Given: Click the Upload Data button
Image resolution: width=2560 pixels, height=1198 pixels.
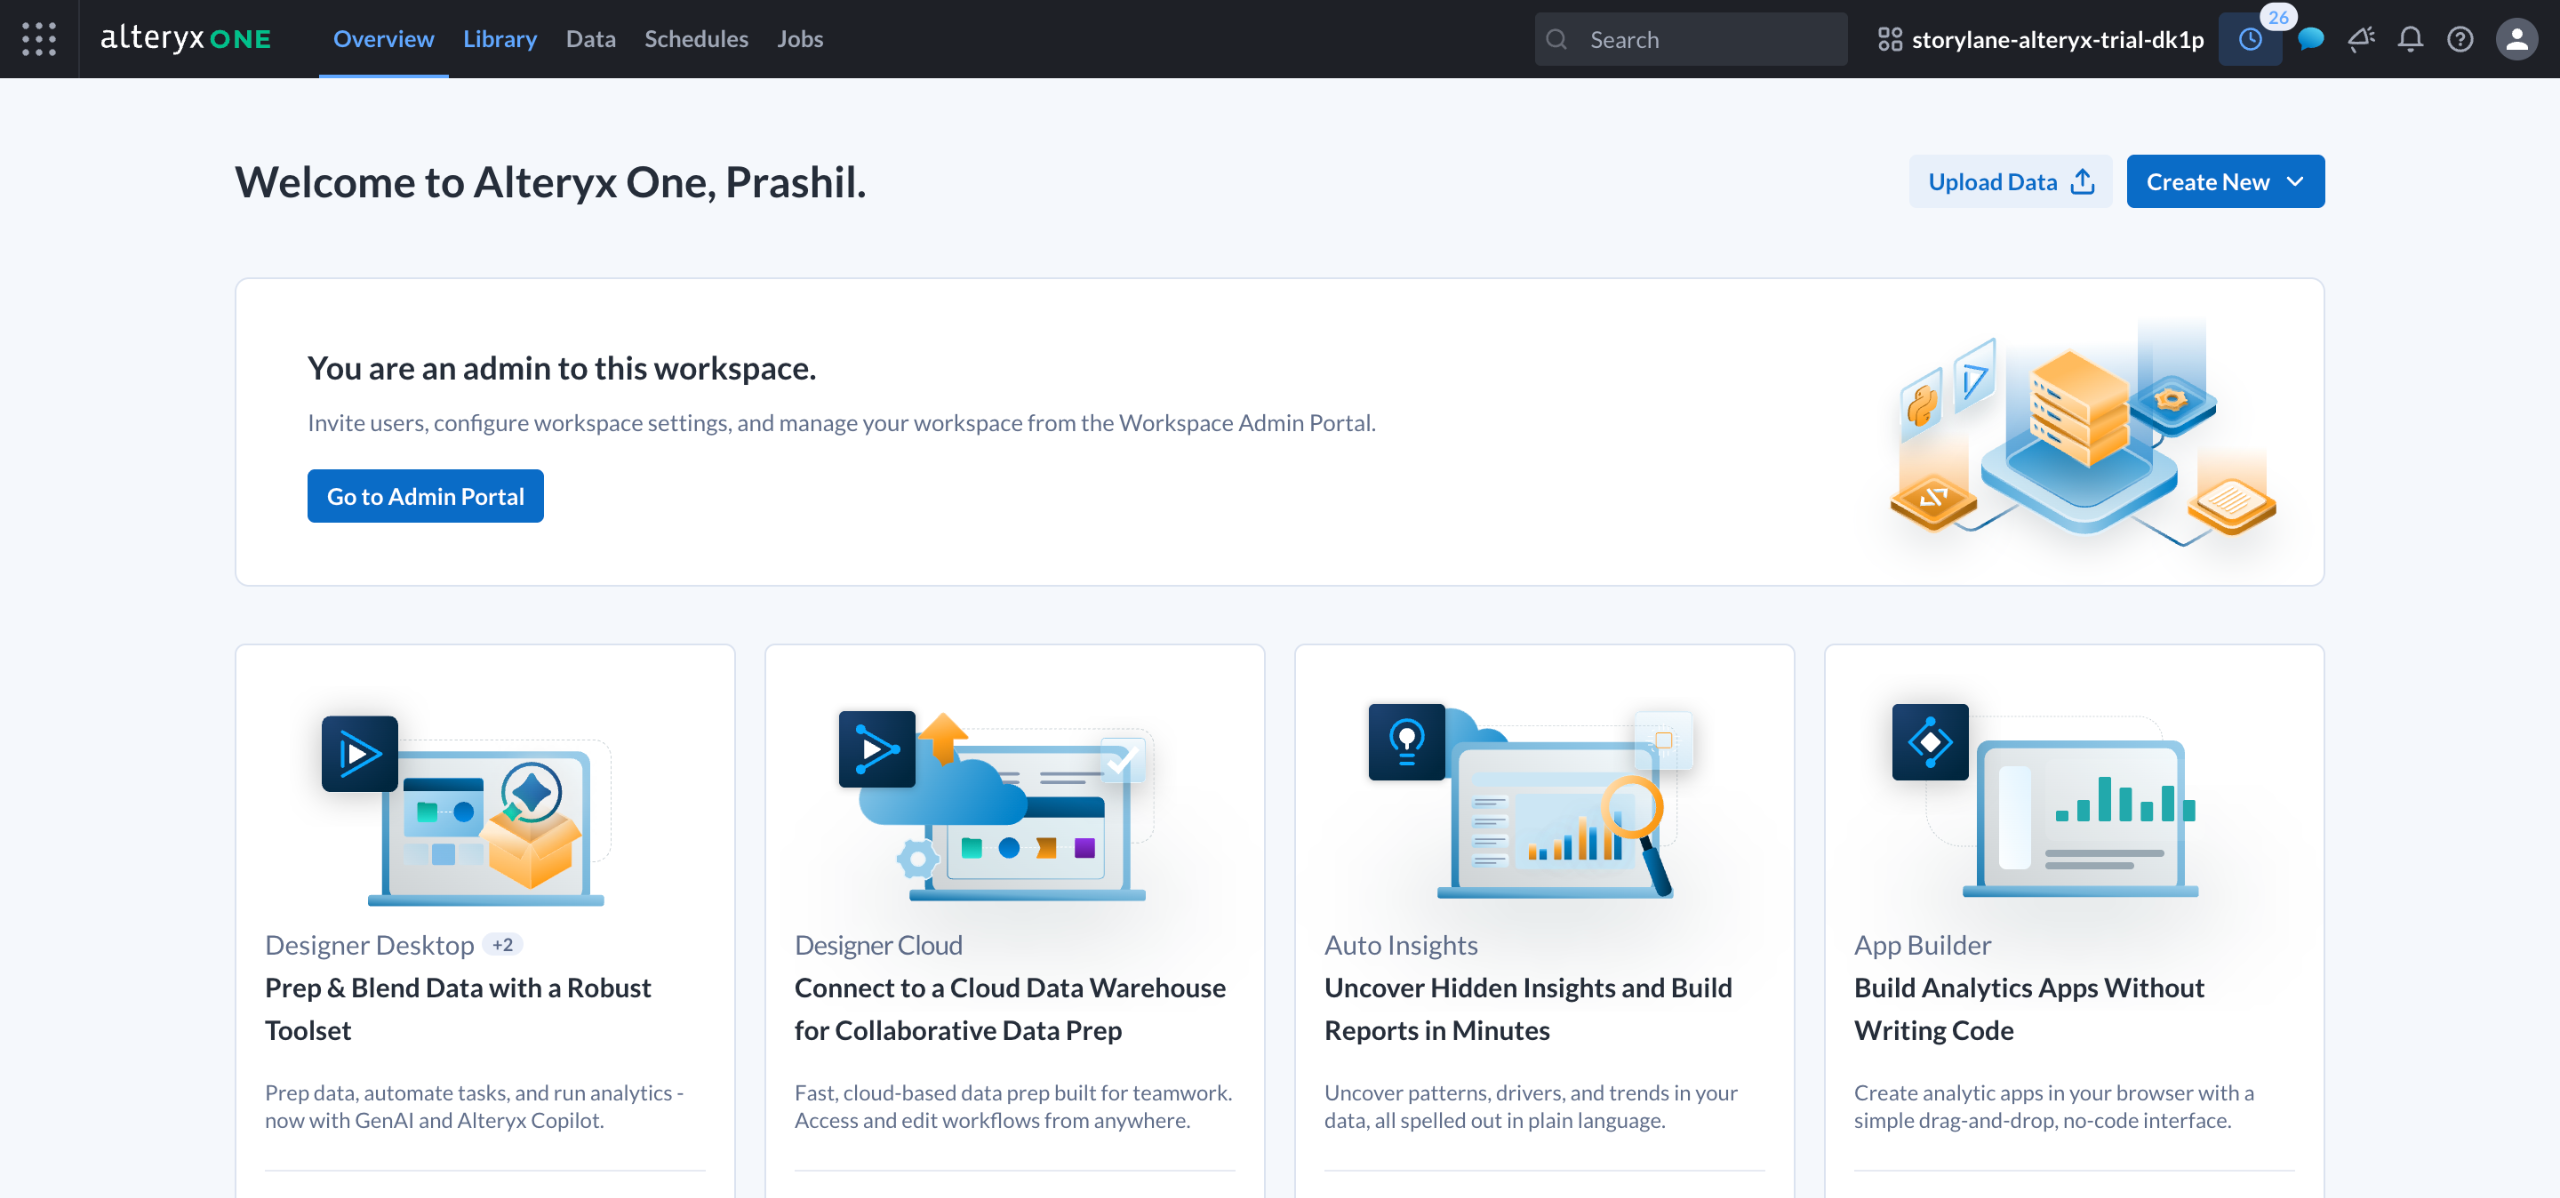Looking at the screenshot, I should click(x=2010, y=182).
